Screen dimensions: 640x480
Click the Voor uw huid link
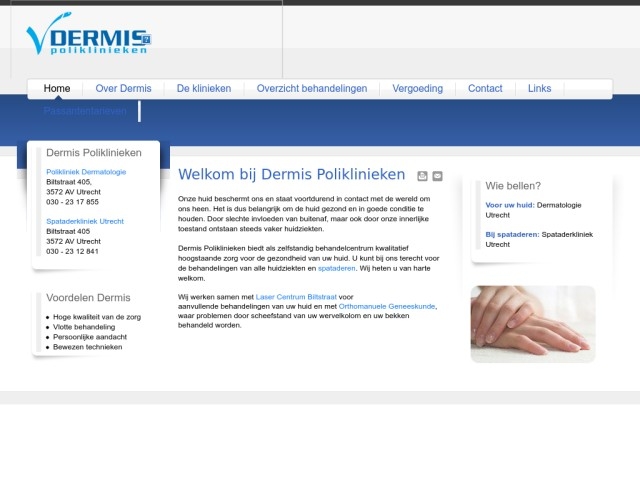coord(508,205)
